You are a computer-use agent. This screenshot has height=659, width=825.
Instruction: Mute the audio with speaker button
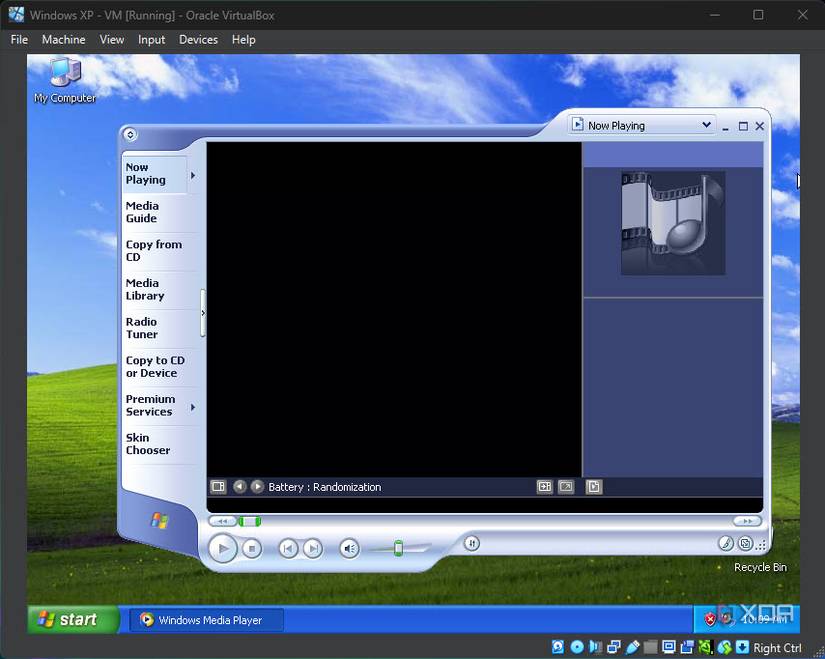pyautogui.click(x=349, y=549)
